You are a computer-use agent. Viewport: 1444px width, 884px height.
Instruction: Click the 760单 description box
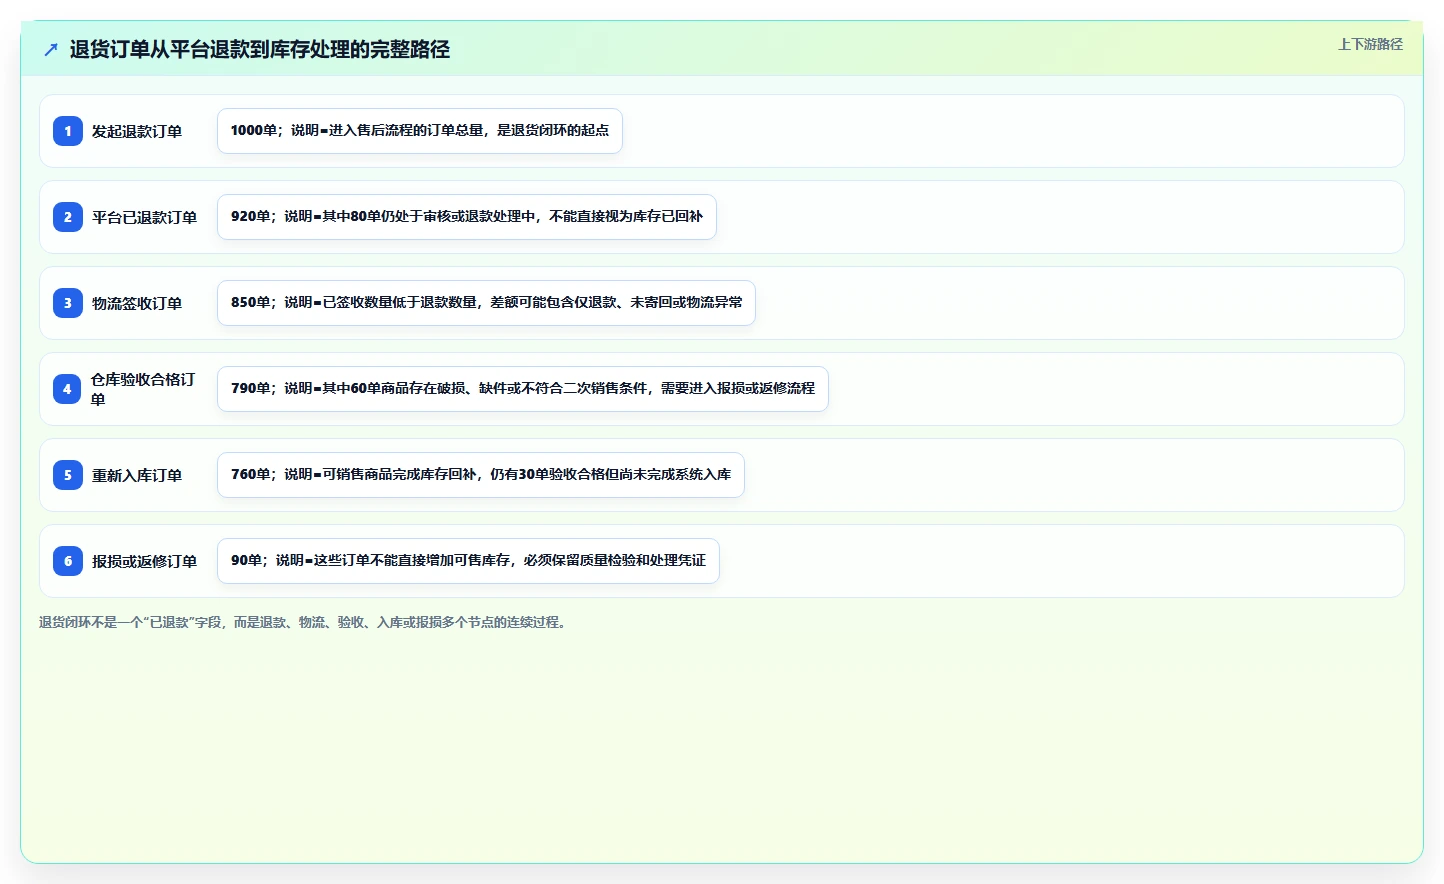pos(481,475)
